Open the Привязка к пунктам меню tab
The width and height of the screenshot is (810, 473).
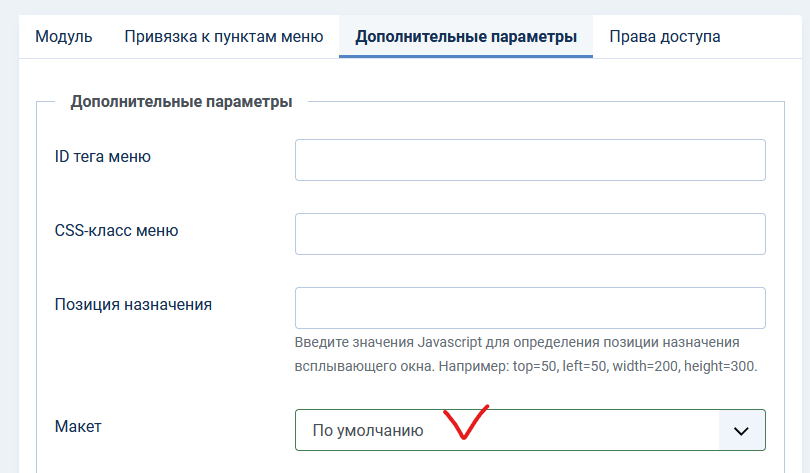[x=224, y=37]
